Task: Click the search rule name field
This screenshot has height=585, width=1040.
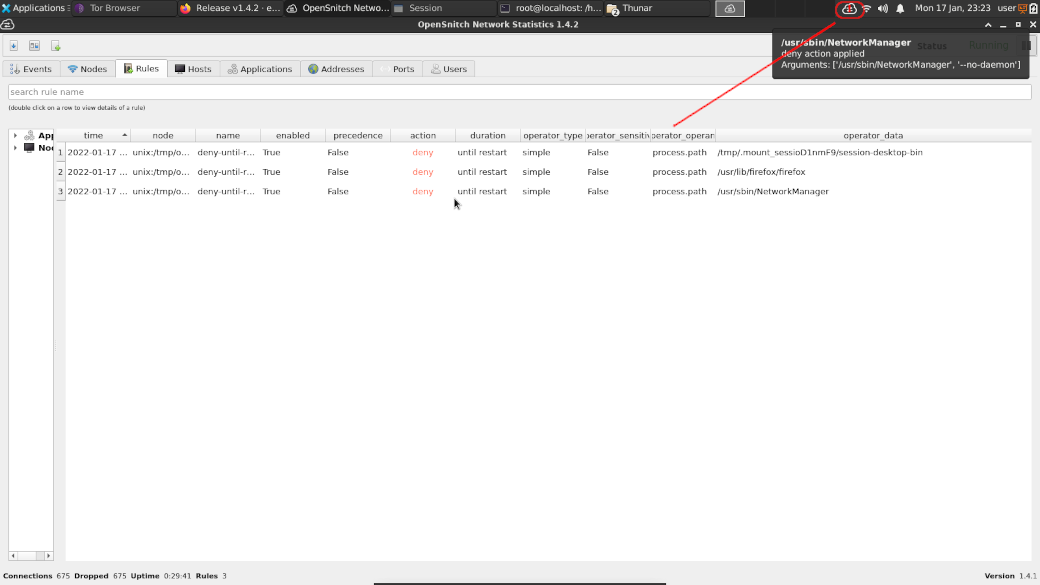Action: point(519,92)
